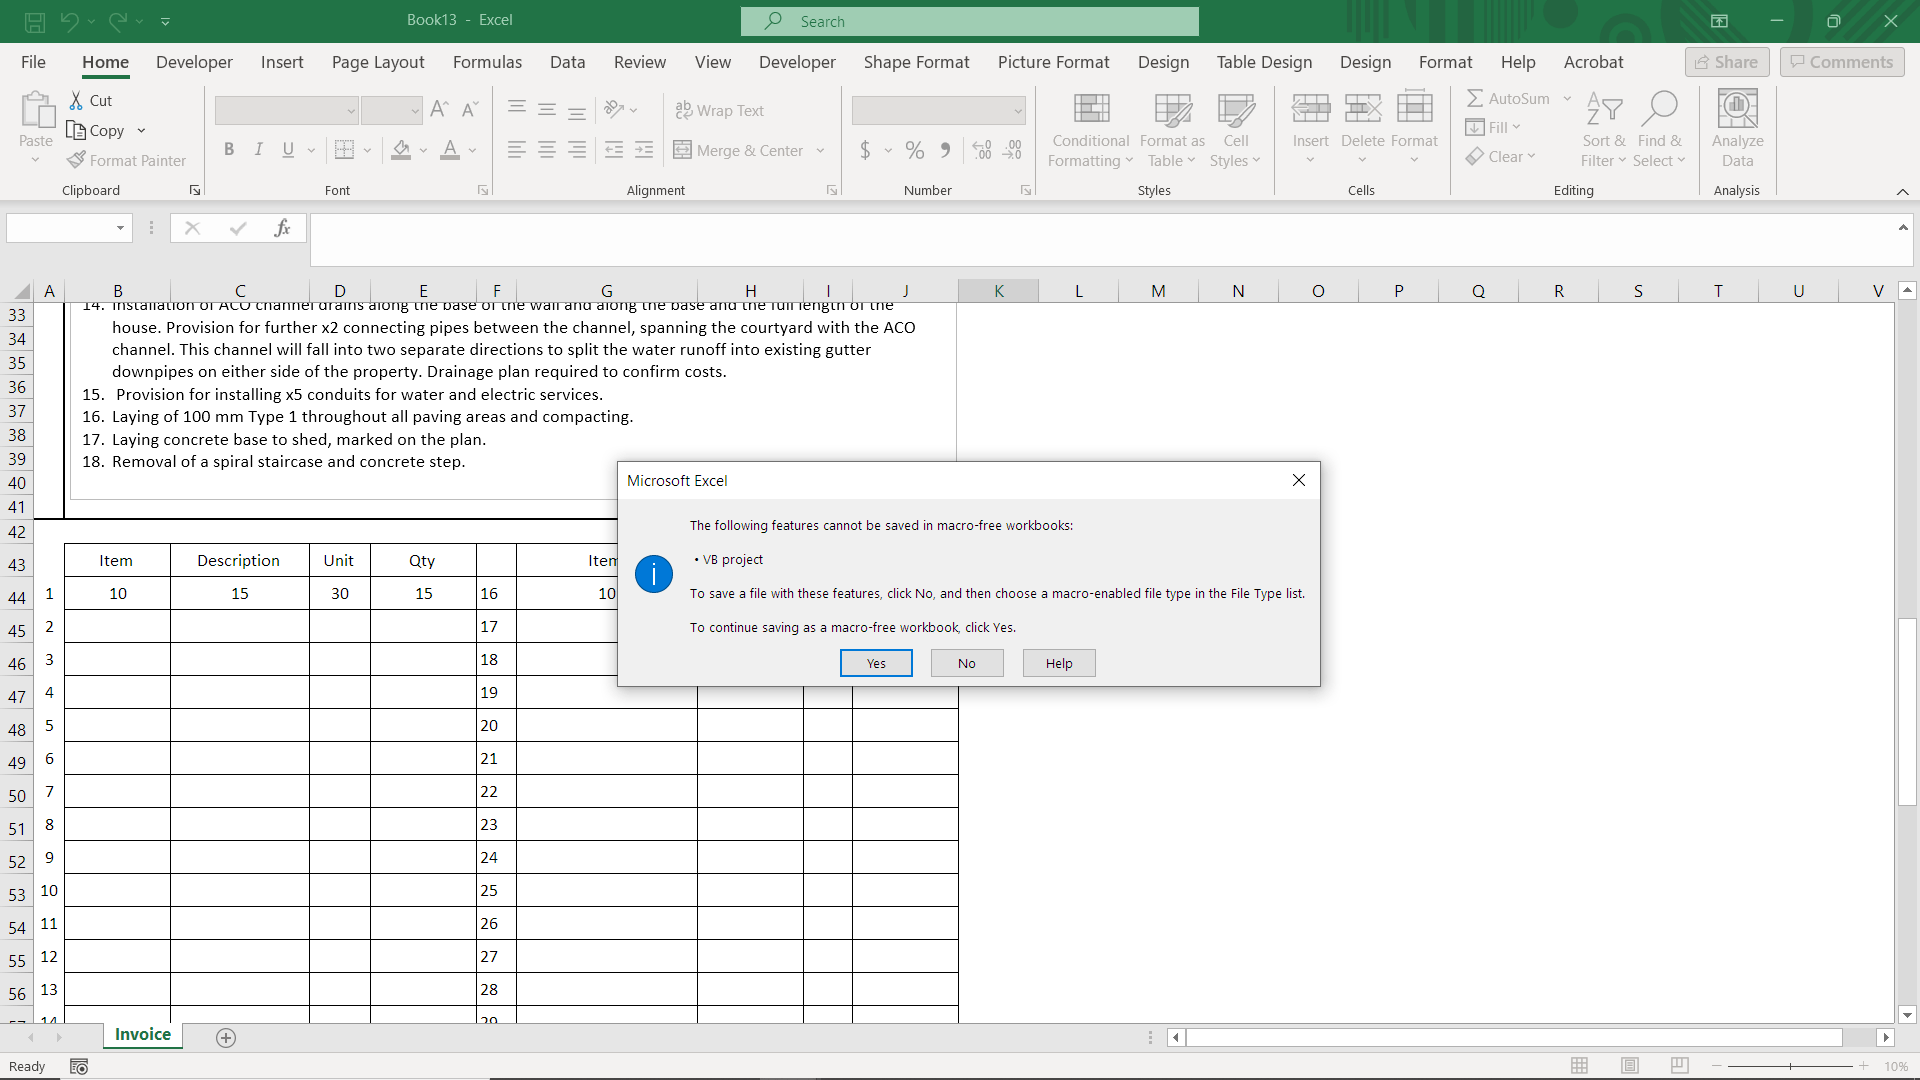Click the macro recording status icon
This screenshot has width=1920, height=1080.
pos(79,1067)
